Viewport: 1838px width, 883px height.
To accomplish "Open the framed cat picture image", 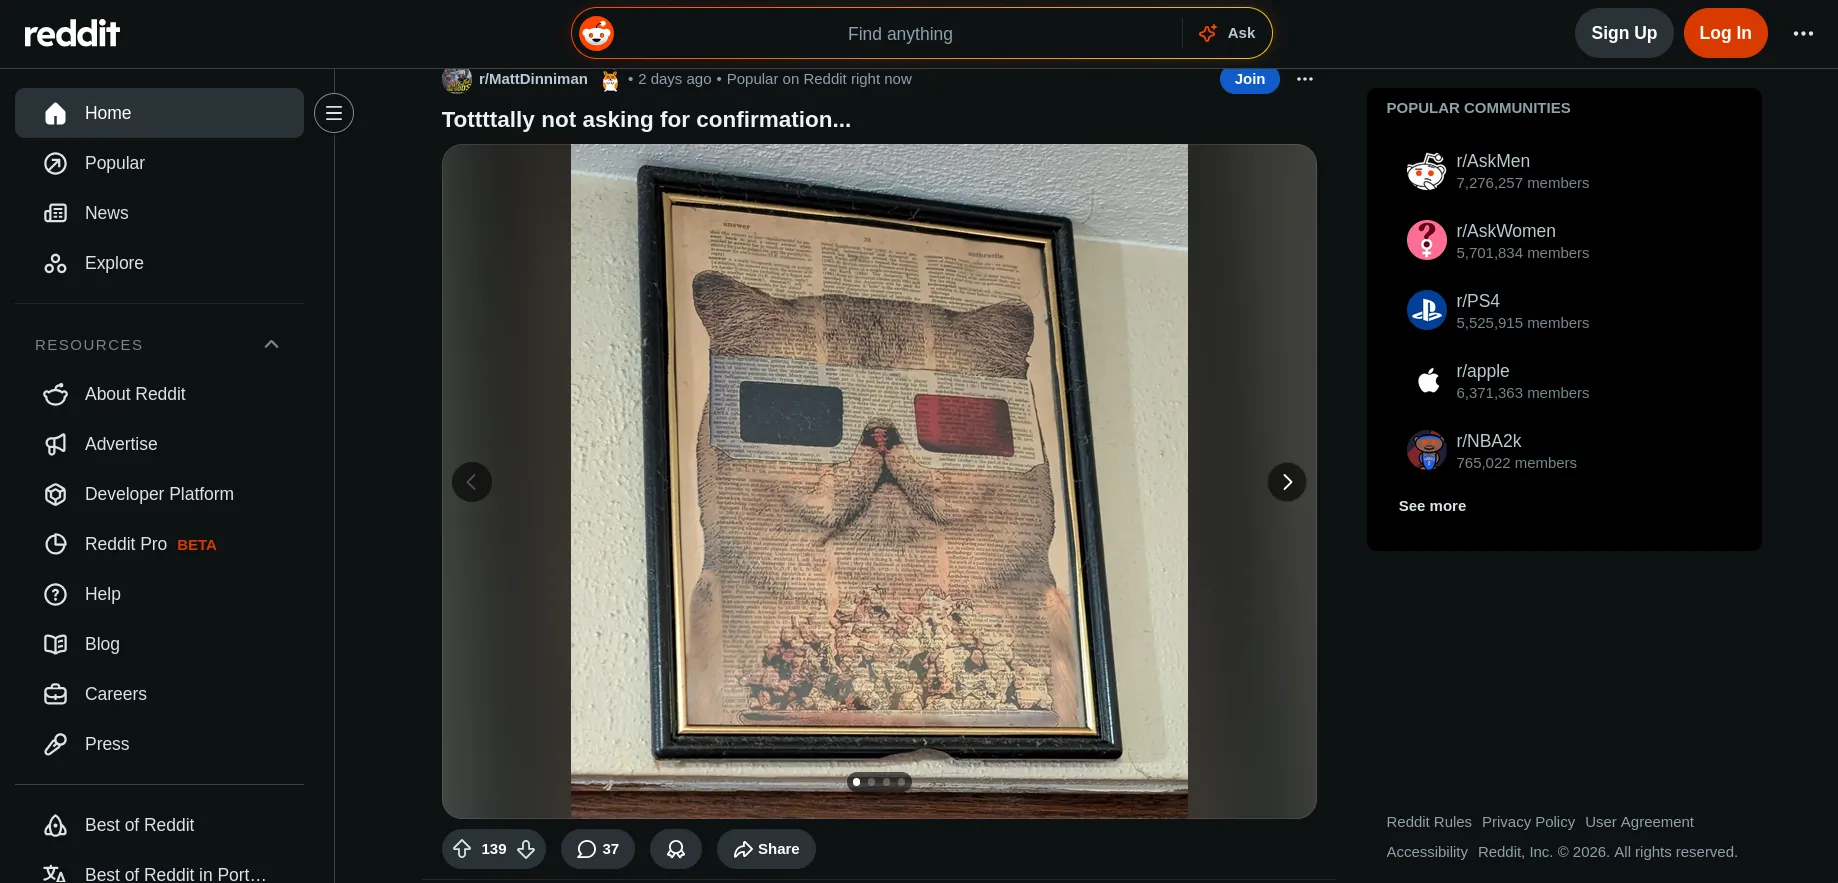I will point(879,481).
